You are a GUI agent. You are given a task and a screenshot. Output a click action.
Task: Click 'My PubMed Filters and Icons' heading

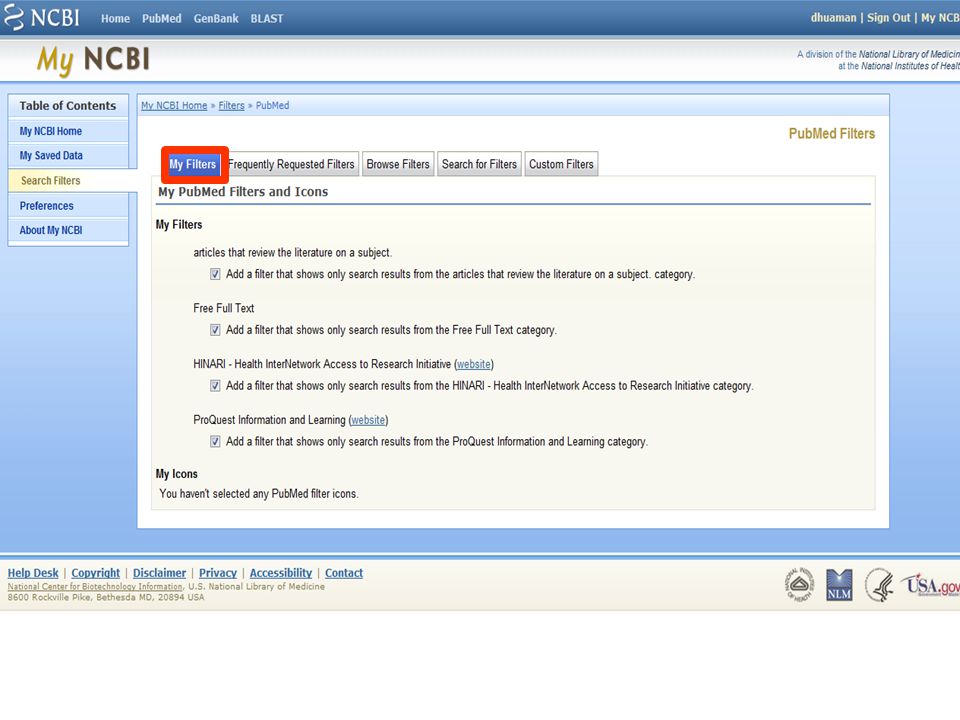[x=243, y=192]
